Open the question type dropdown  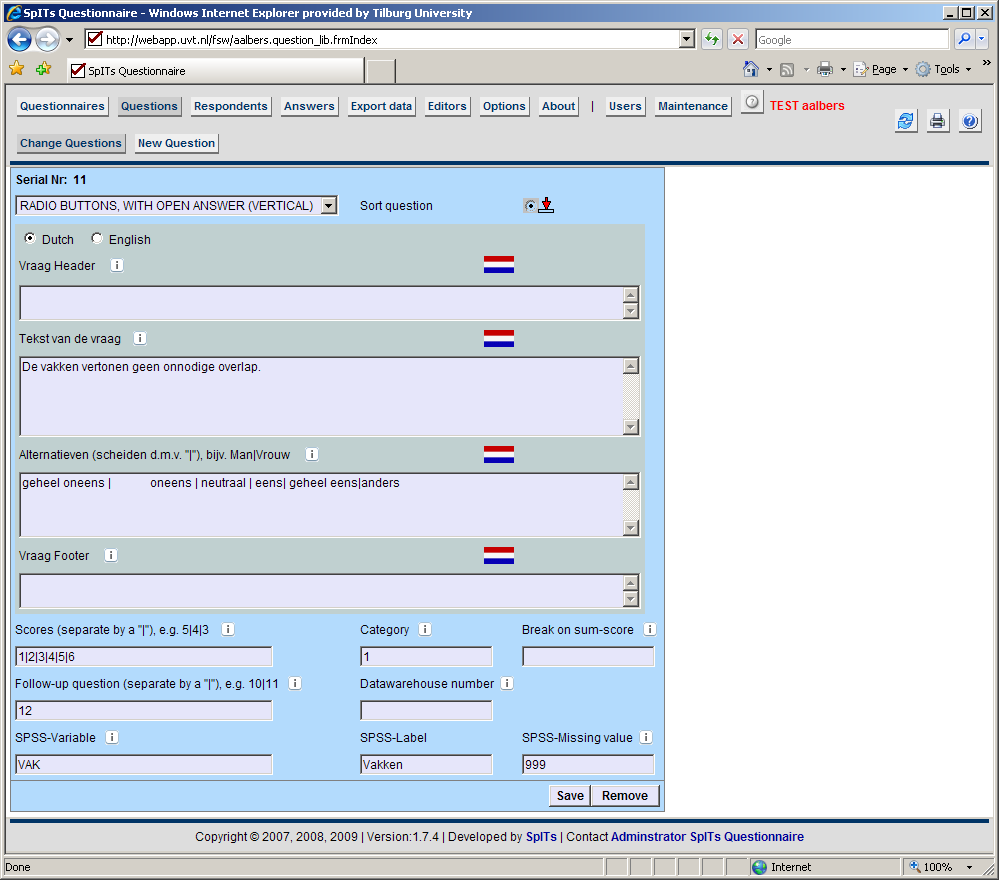pos(328,206)
